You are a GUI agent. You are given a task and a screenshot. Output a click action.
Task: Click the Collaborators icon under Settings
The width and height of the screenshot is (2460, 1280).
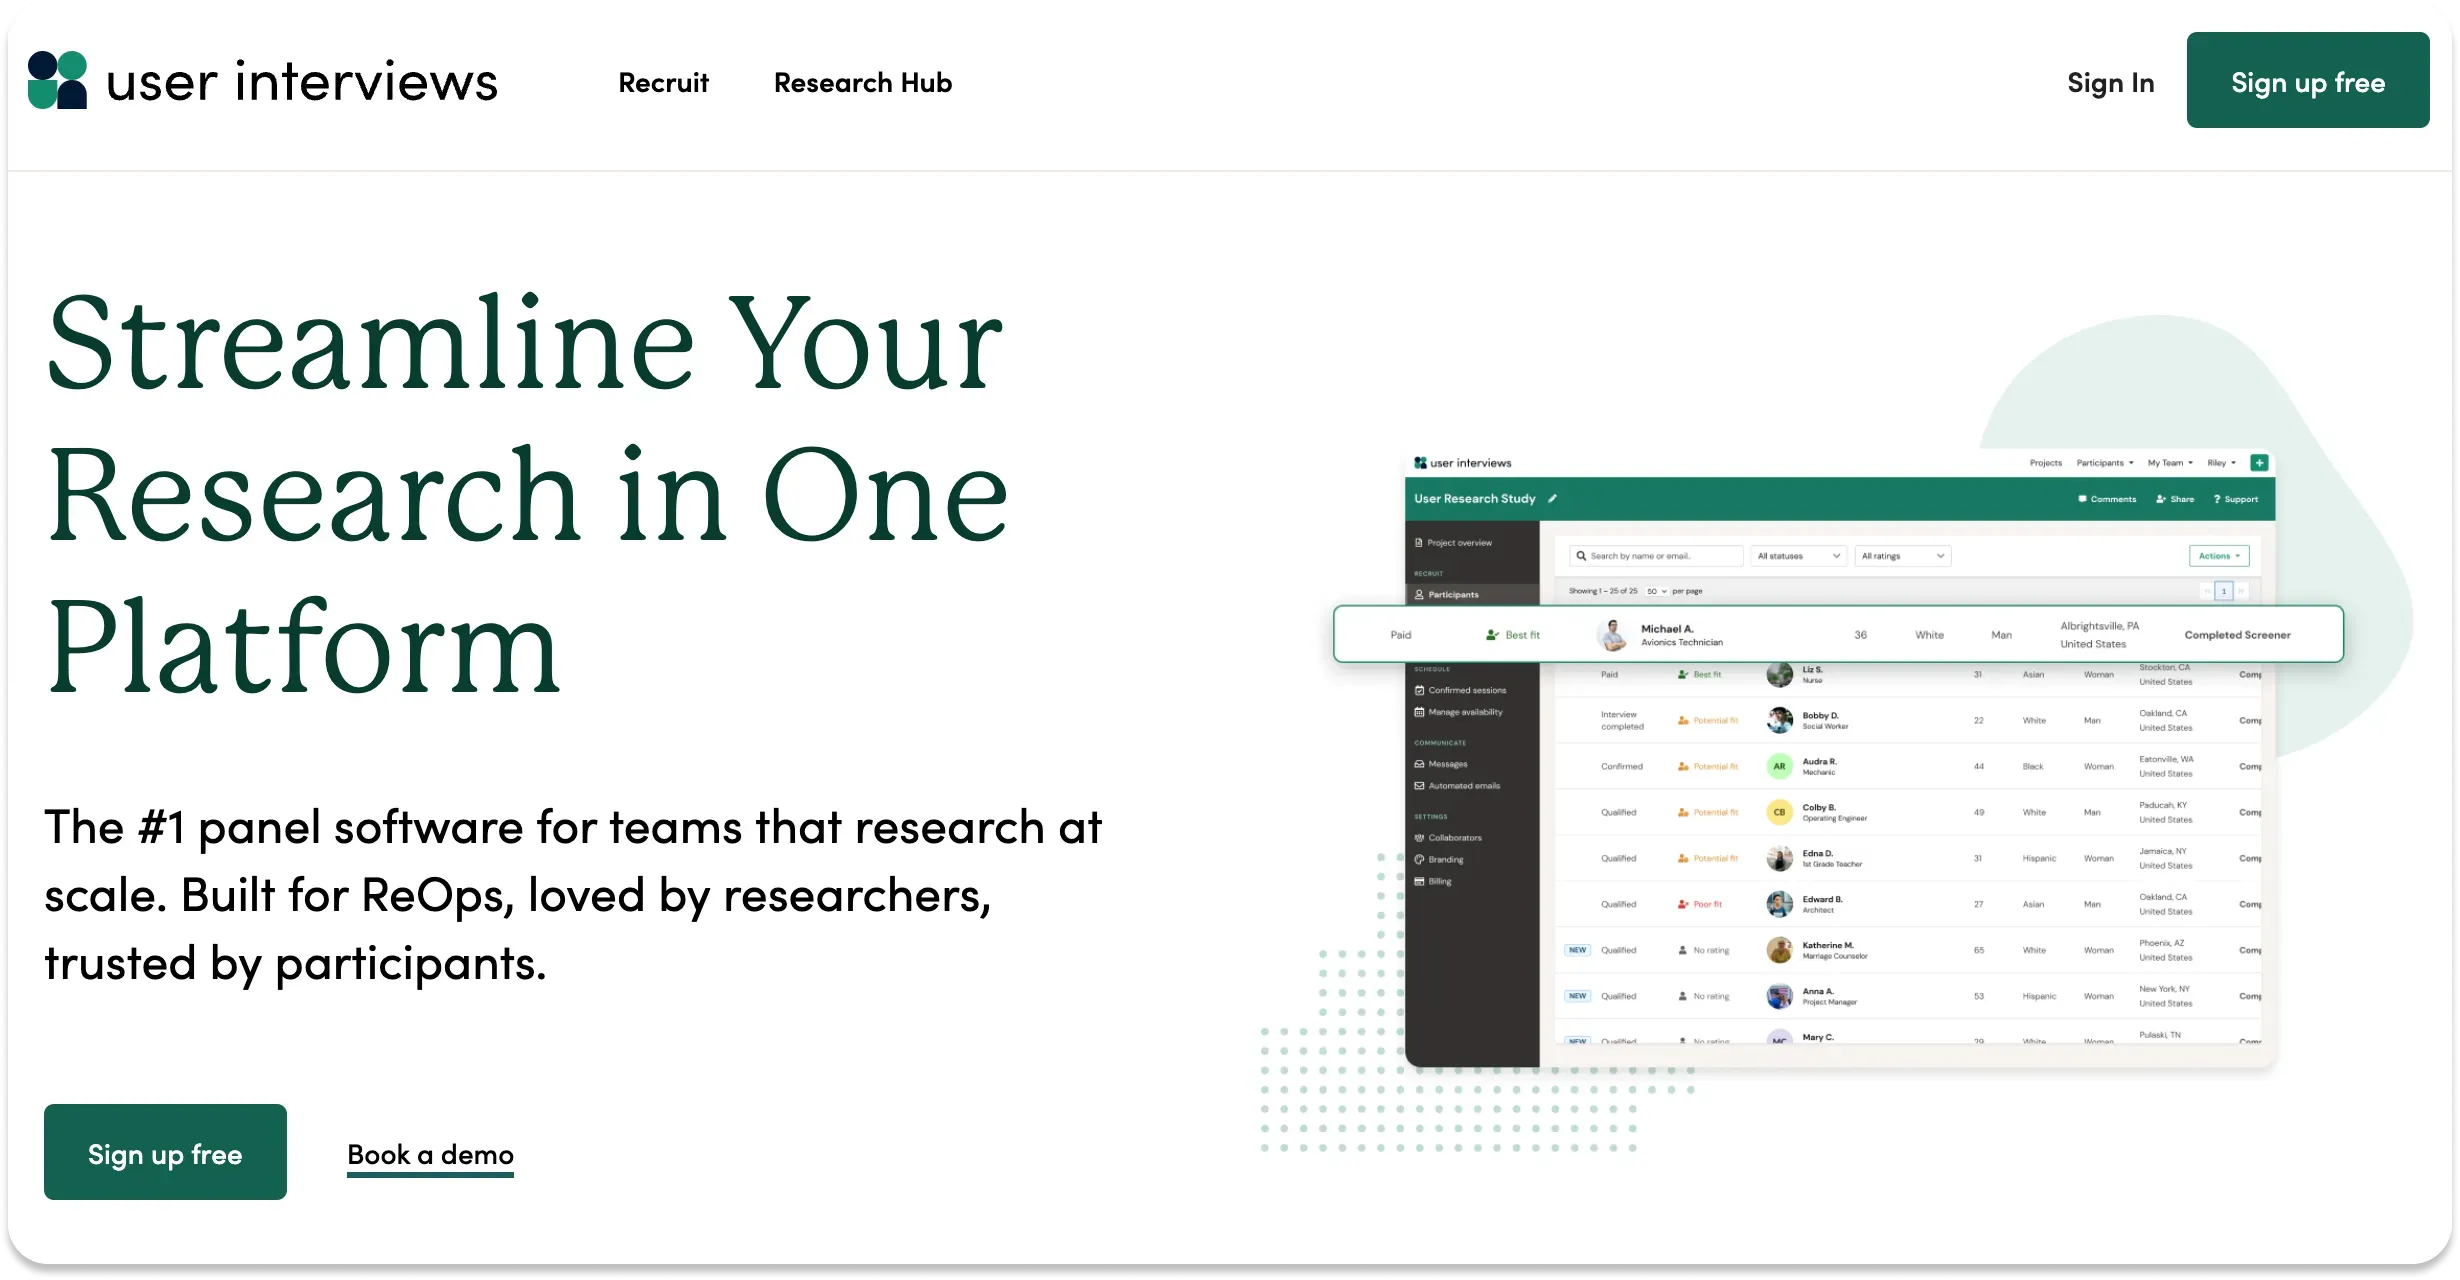[1418, 837]
